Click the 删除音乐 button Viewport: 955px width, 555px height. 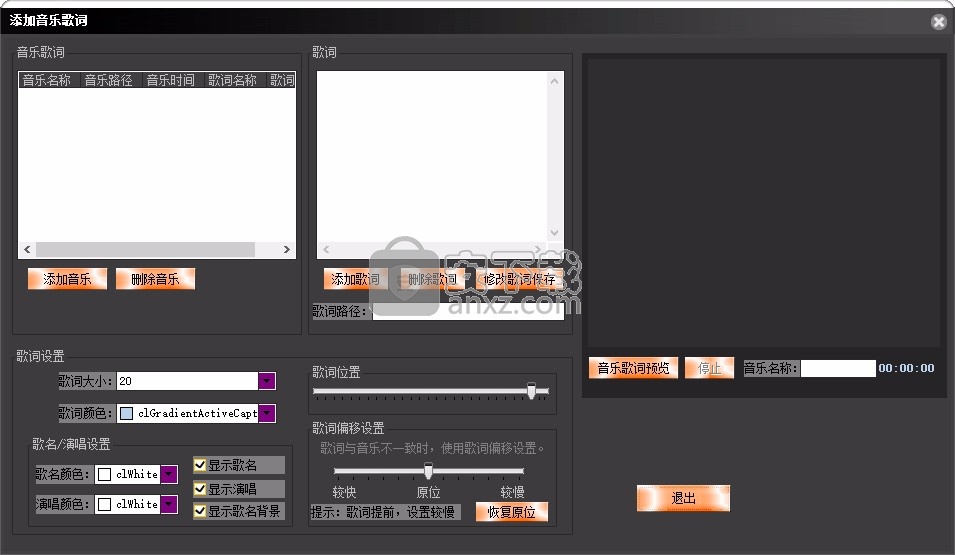click(x=155, y=279)
